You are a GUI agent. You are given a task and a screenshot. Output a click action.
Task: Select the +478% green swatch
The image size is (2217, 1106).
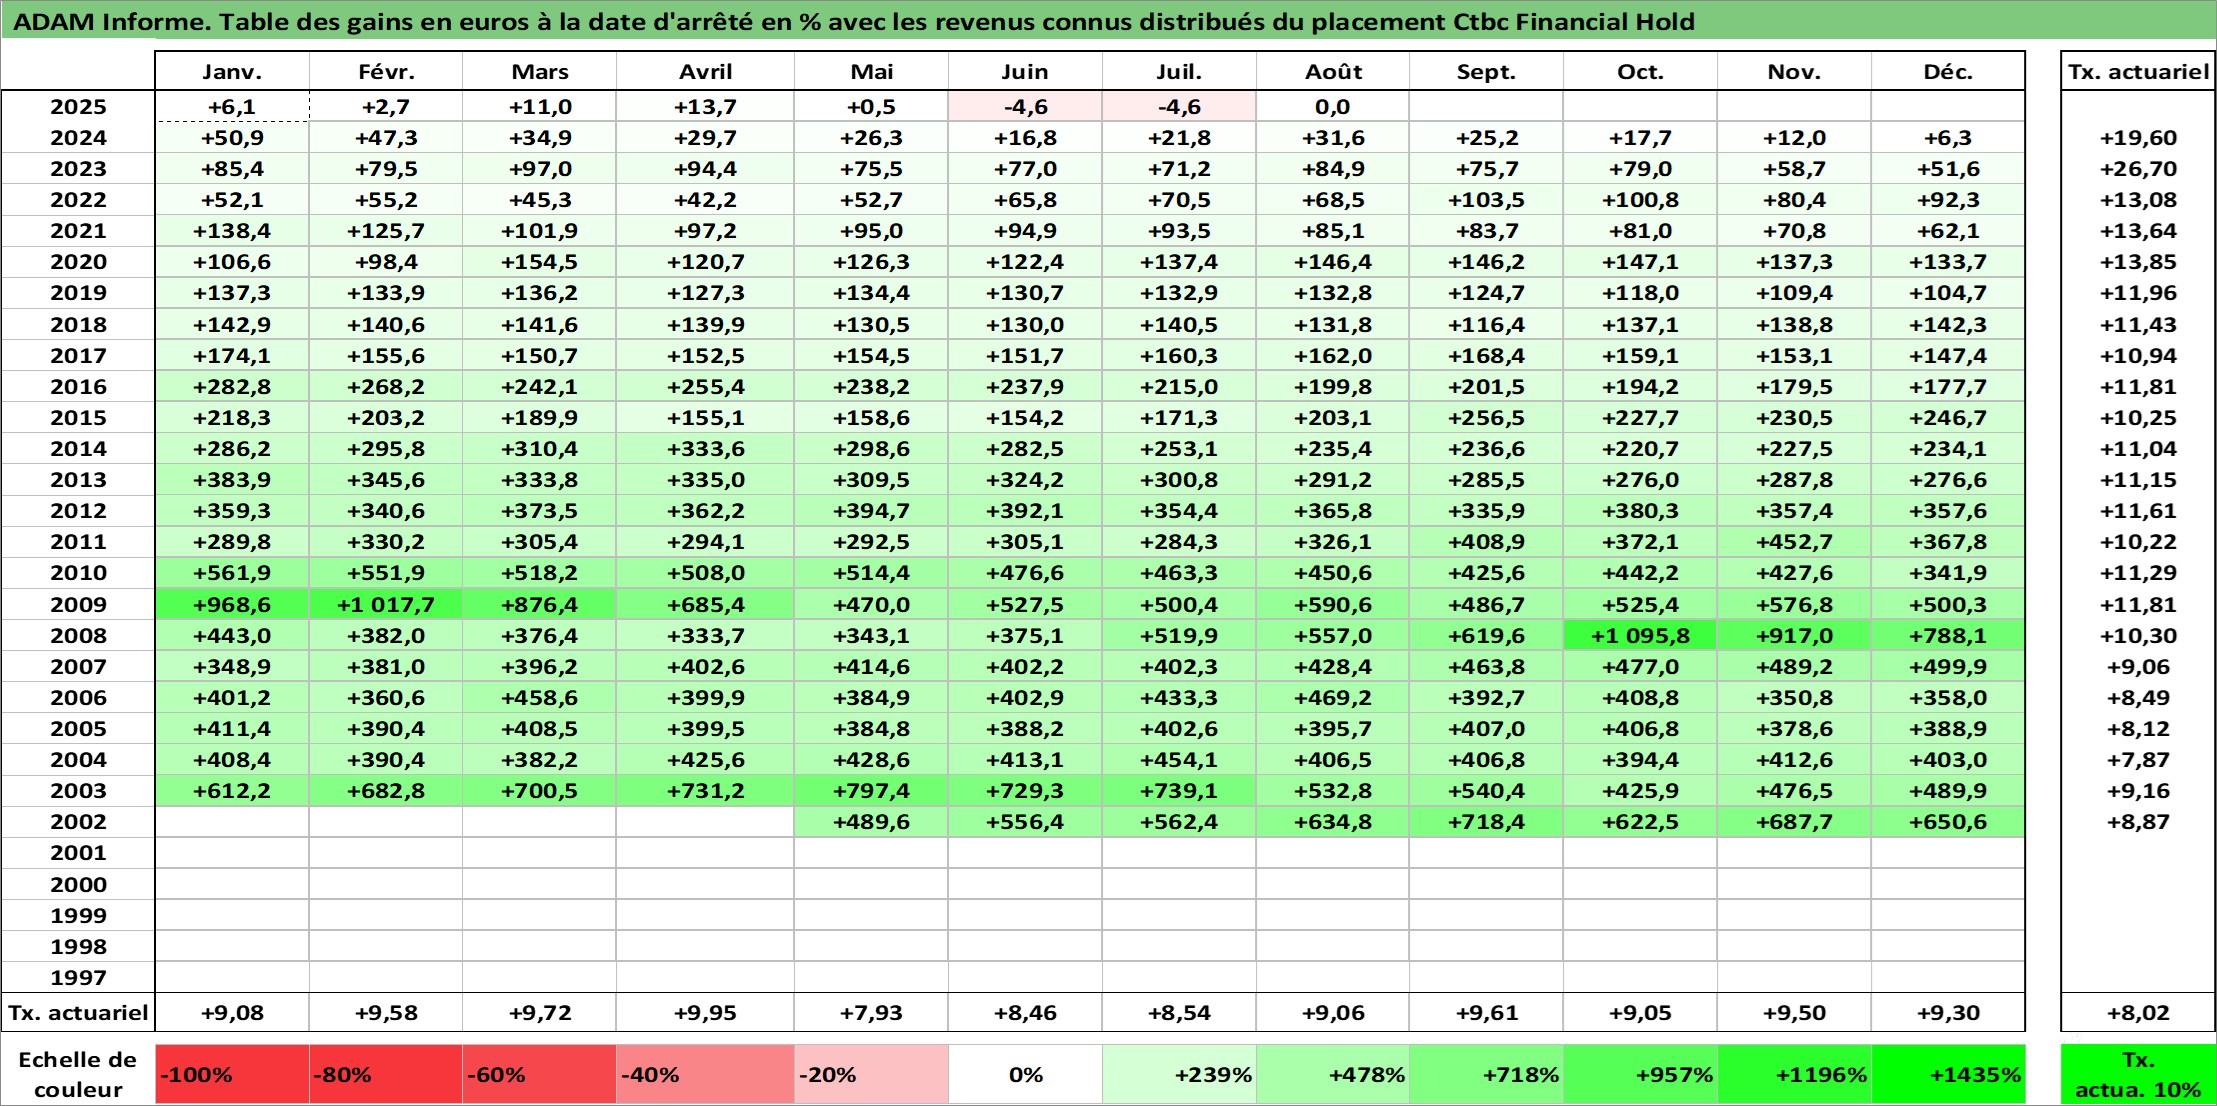pos(1333,1075)
